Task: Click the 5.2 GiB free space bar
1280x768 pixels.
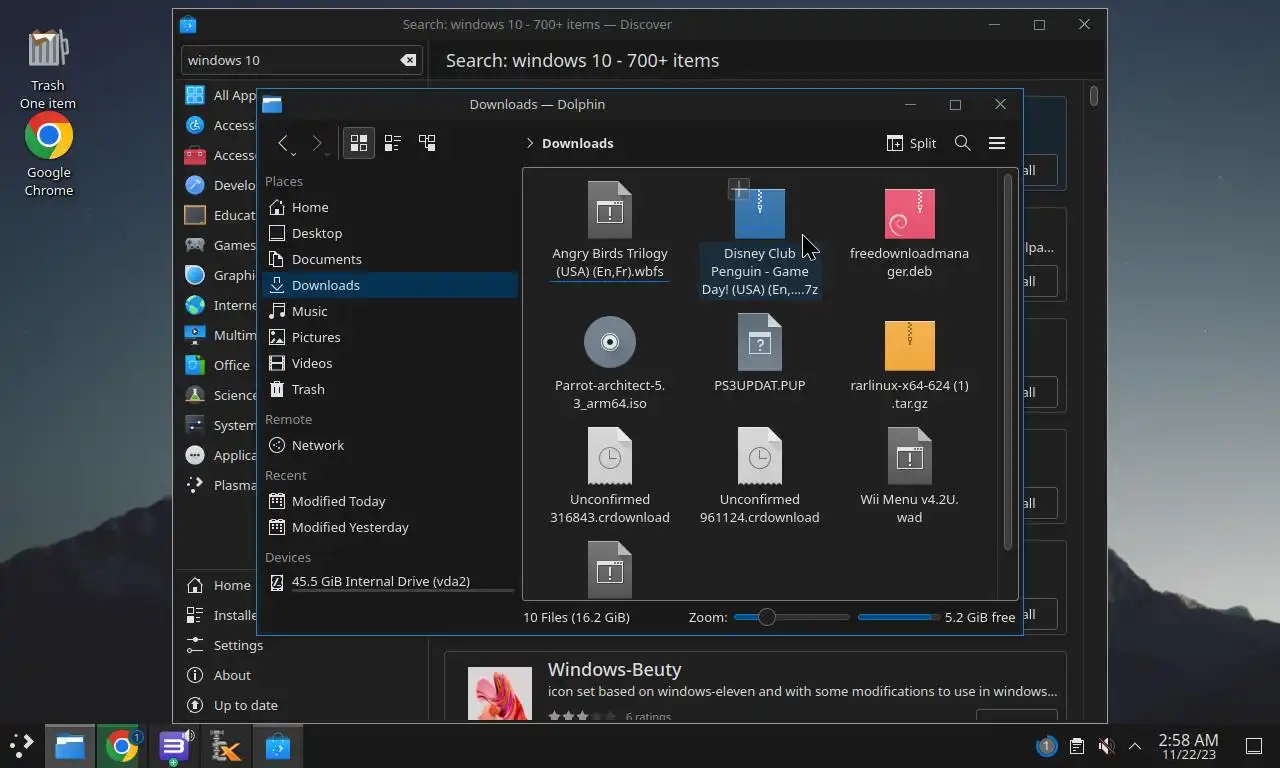Action: [898, 617]
